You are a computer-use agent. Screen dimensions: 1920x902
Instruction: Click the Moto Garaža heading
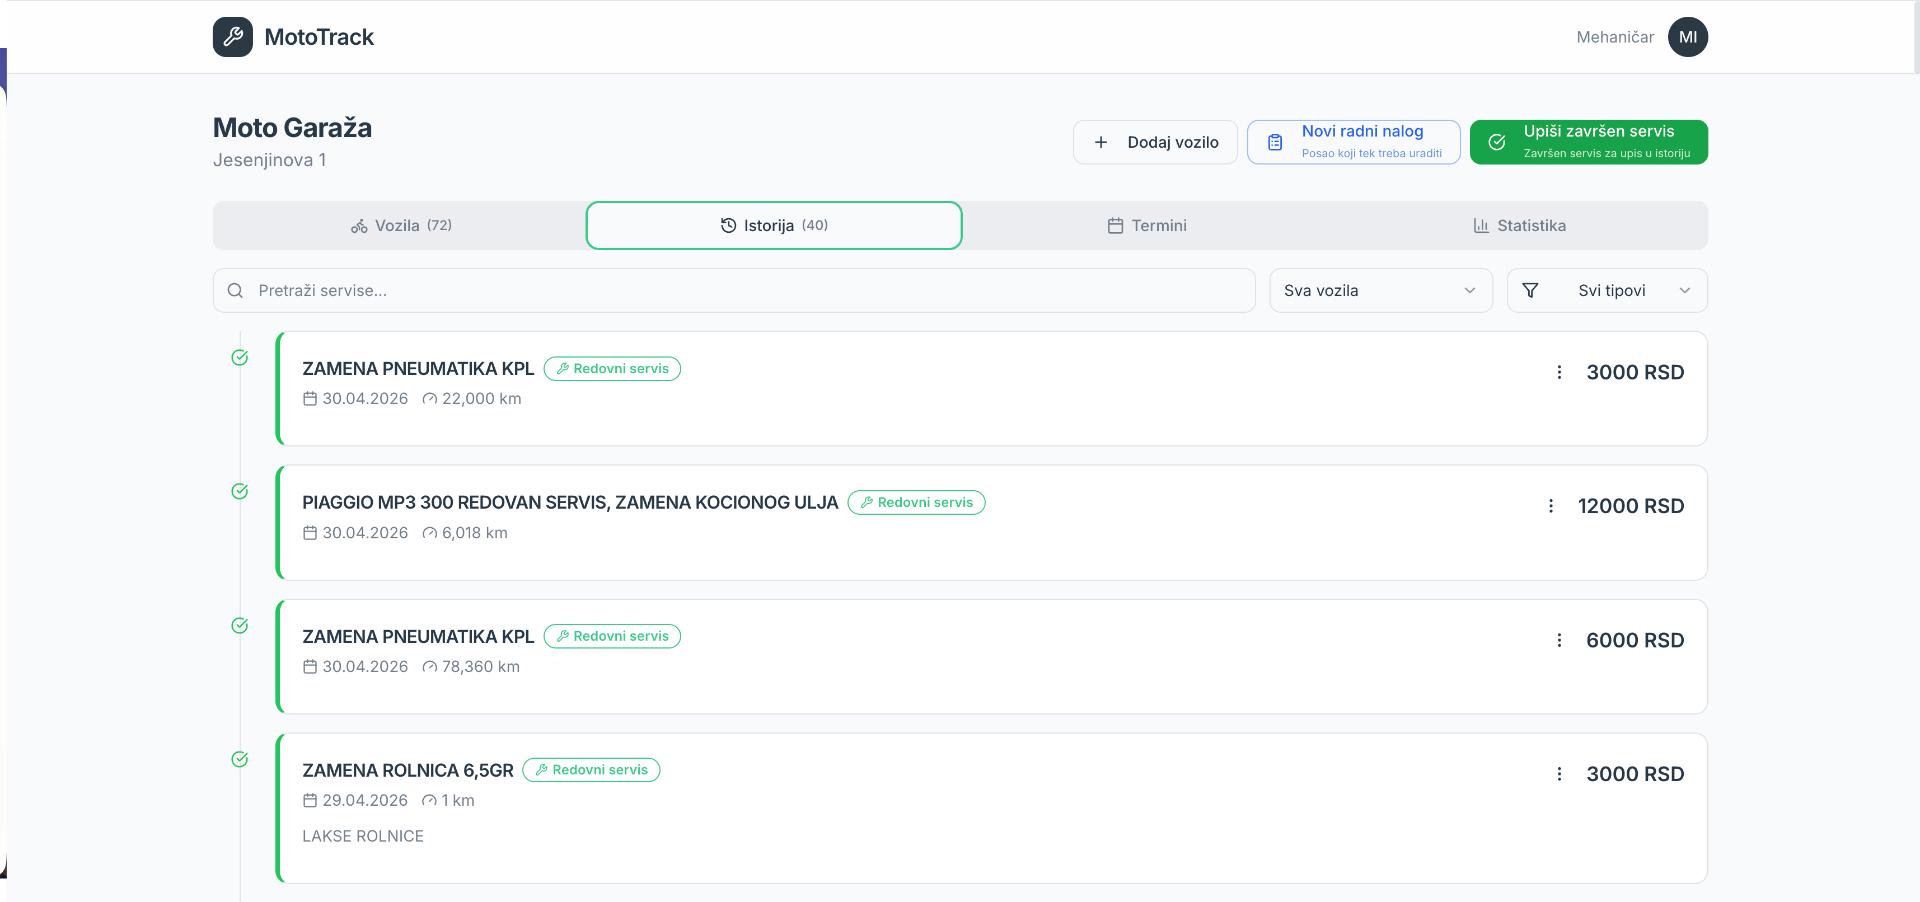coord(292,128)
